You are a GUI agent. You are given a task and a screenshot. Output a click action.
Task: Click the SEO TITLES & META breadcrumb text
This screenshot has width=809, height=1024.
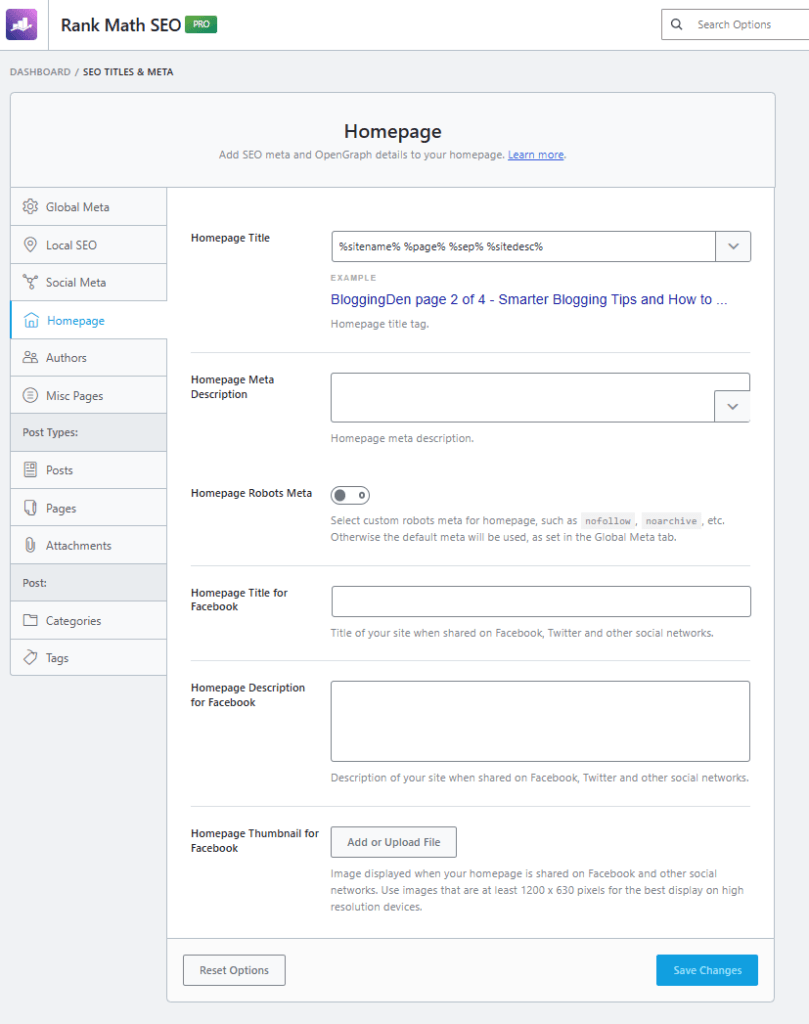pos(128,72)
